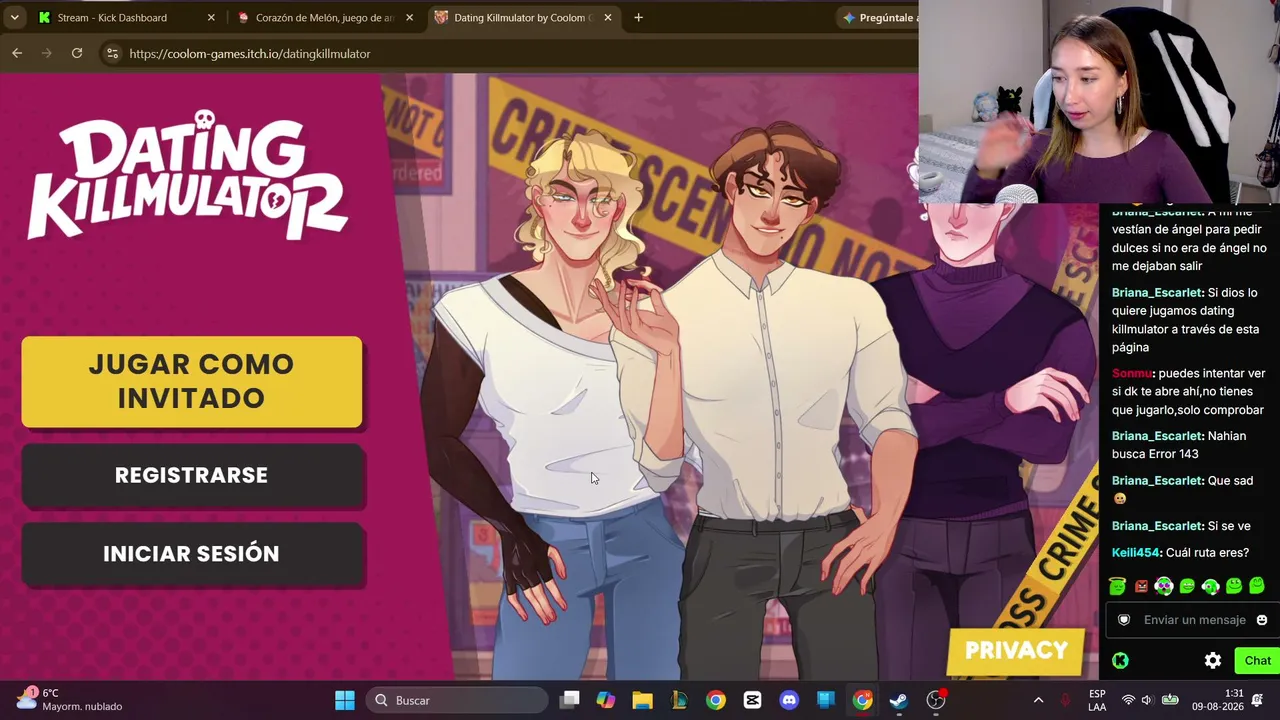Insert the winking headset green emote
The height and width of the screenshot is (720, 1280).
(1211, 586)
